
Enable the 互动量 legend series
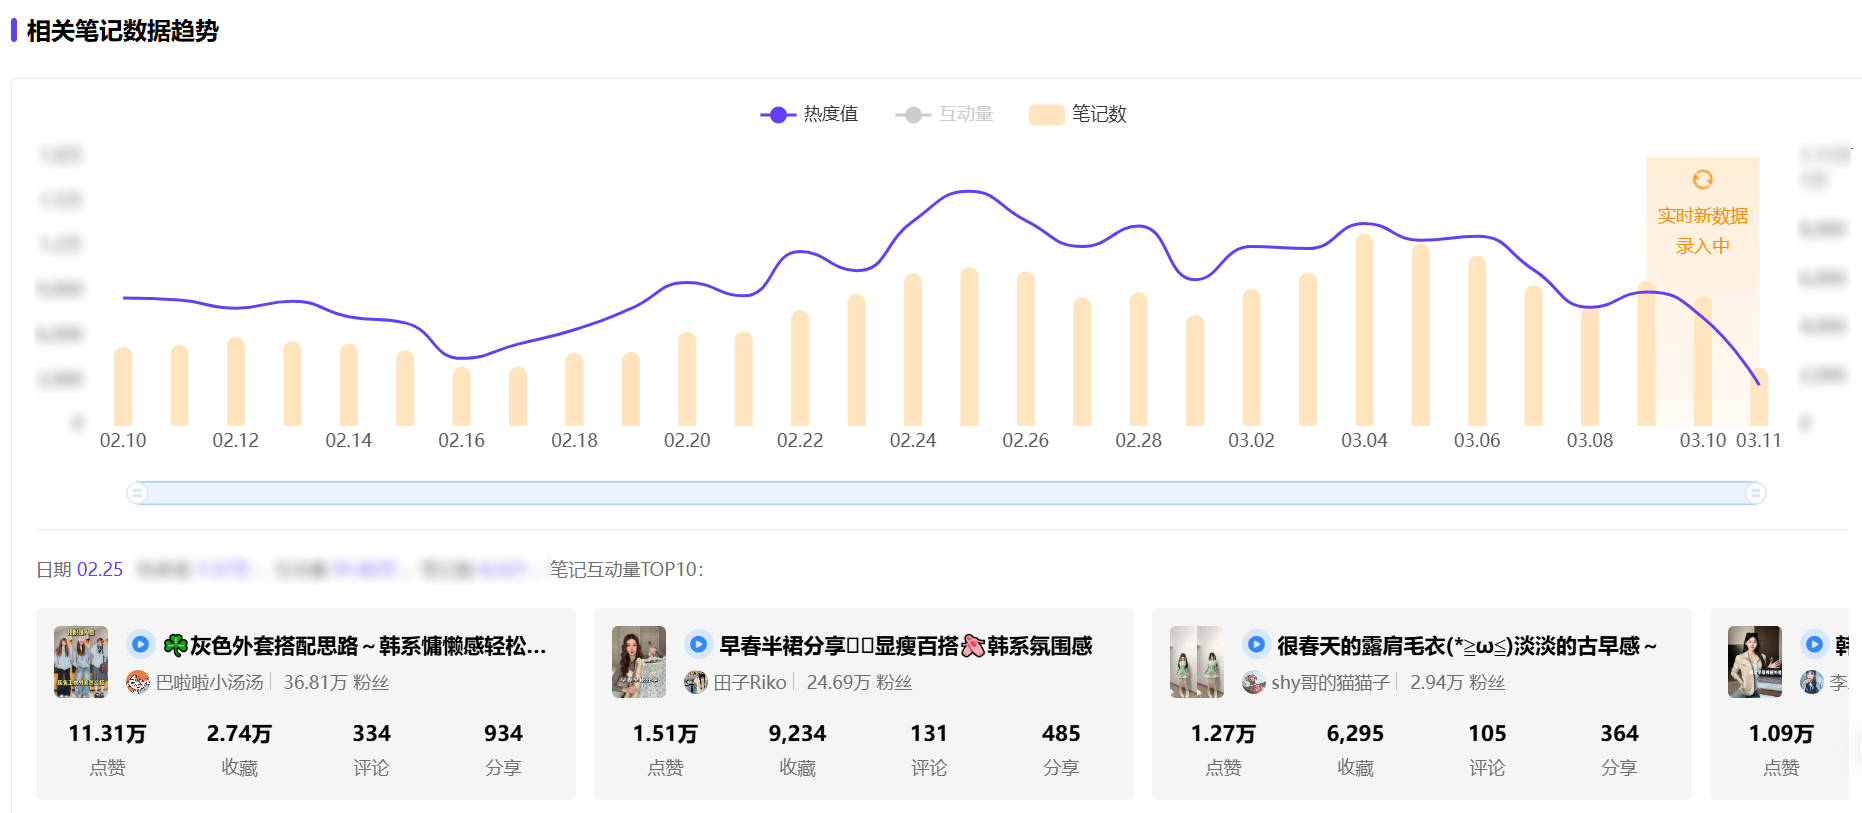coord(944,114)
